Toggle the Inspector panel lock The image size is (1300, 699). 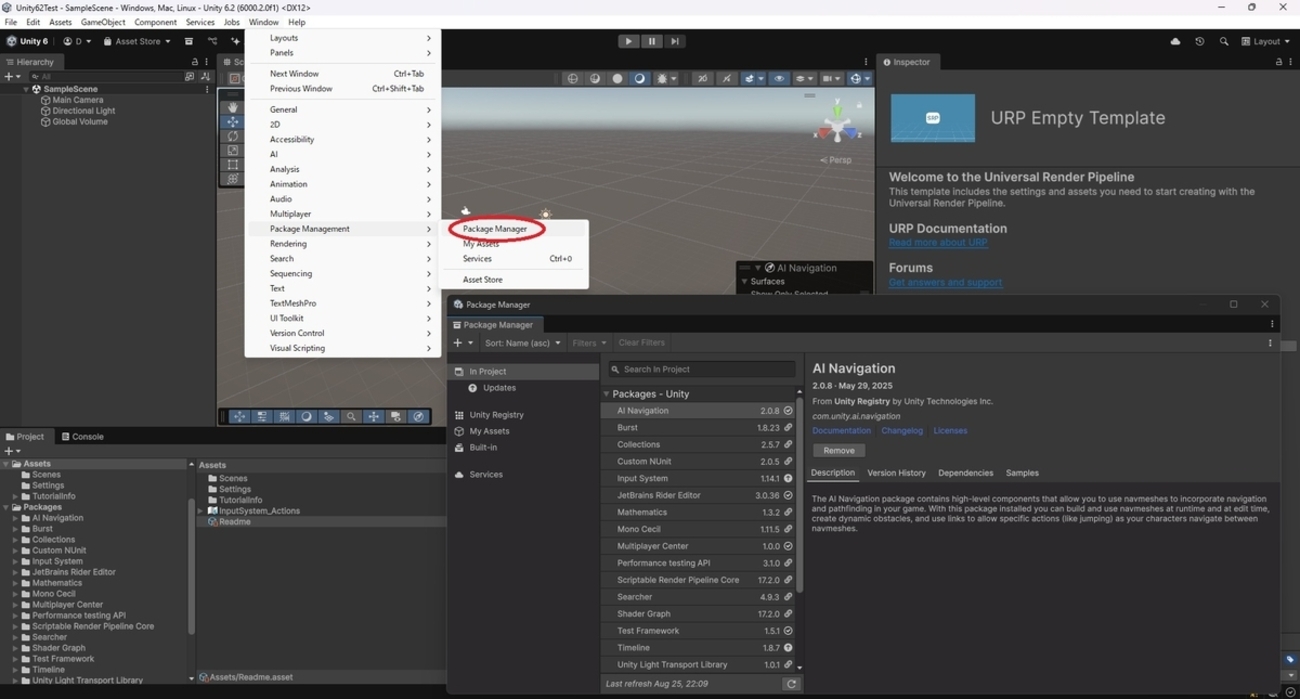point(1278,62)
